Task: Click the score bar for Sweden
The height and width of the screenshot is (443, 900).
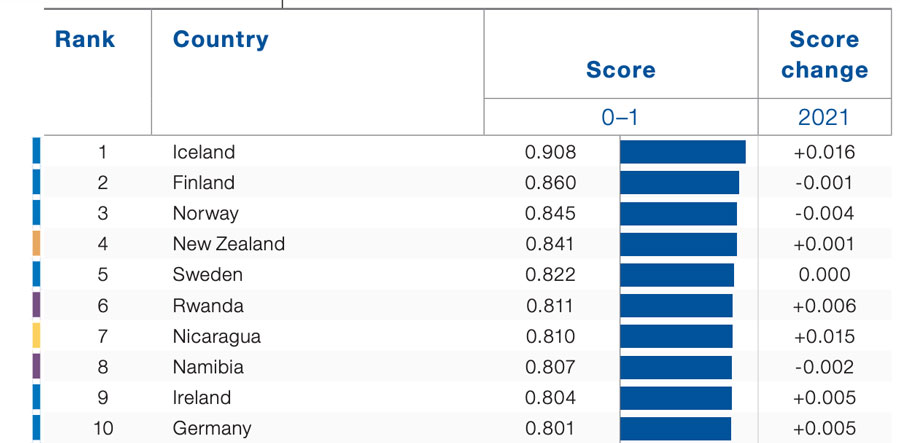Action: click(x=676, y=275)
